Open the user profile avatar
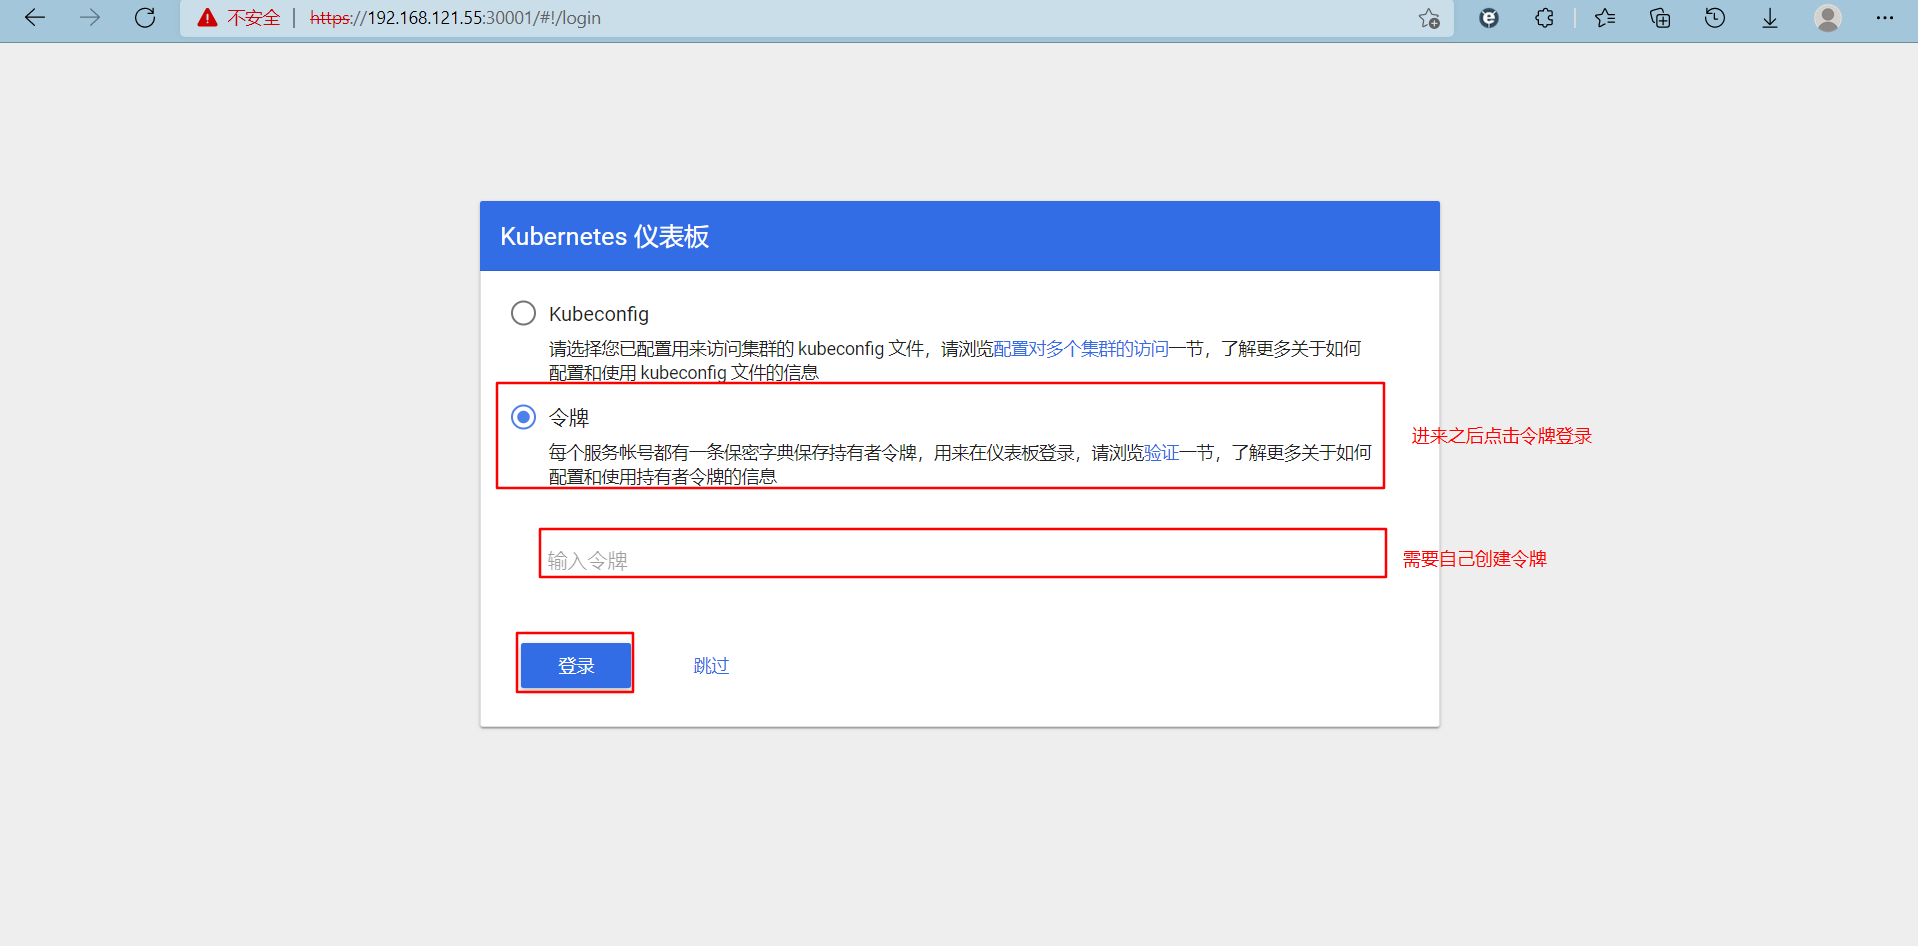Screen dimensions: 1918x946 (1828, 18)
